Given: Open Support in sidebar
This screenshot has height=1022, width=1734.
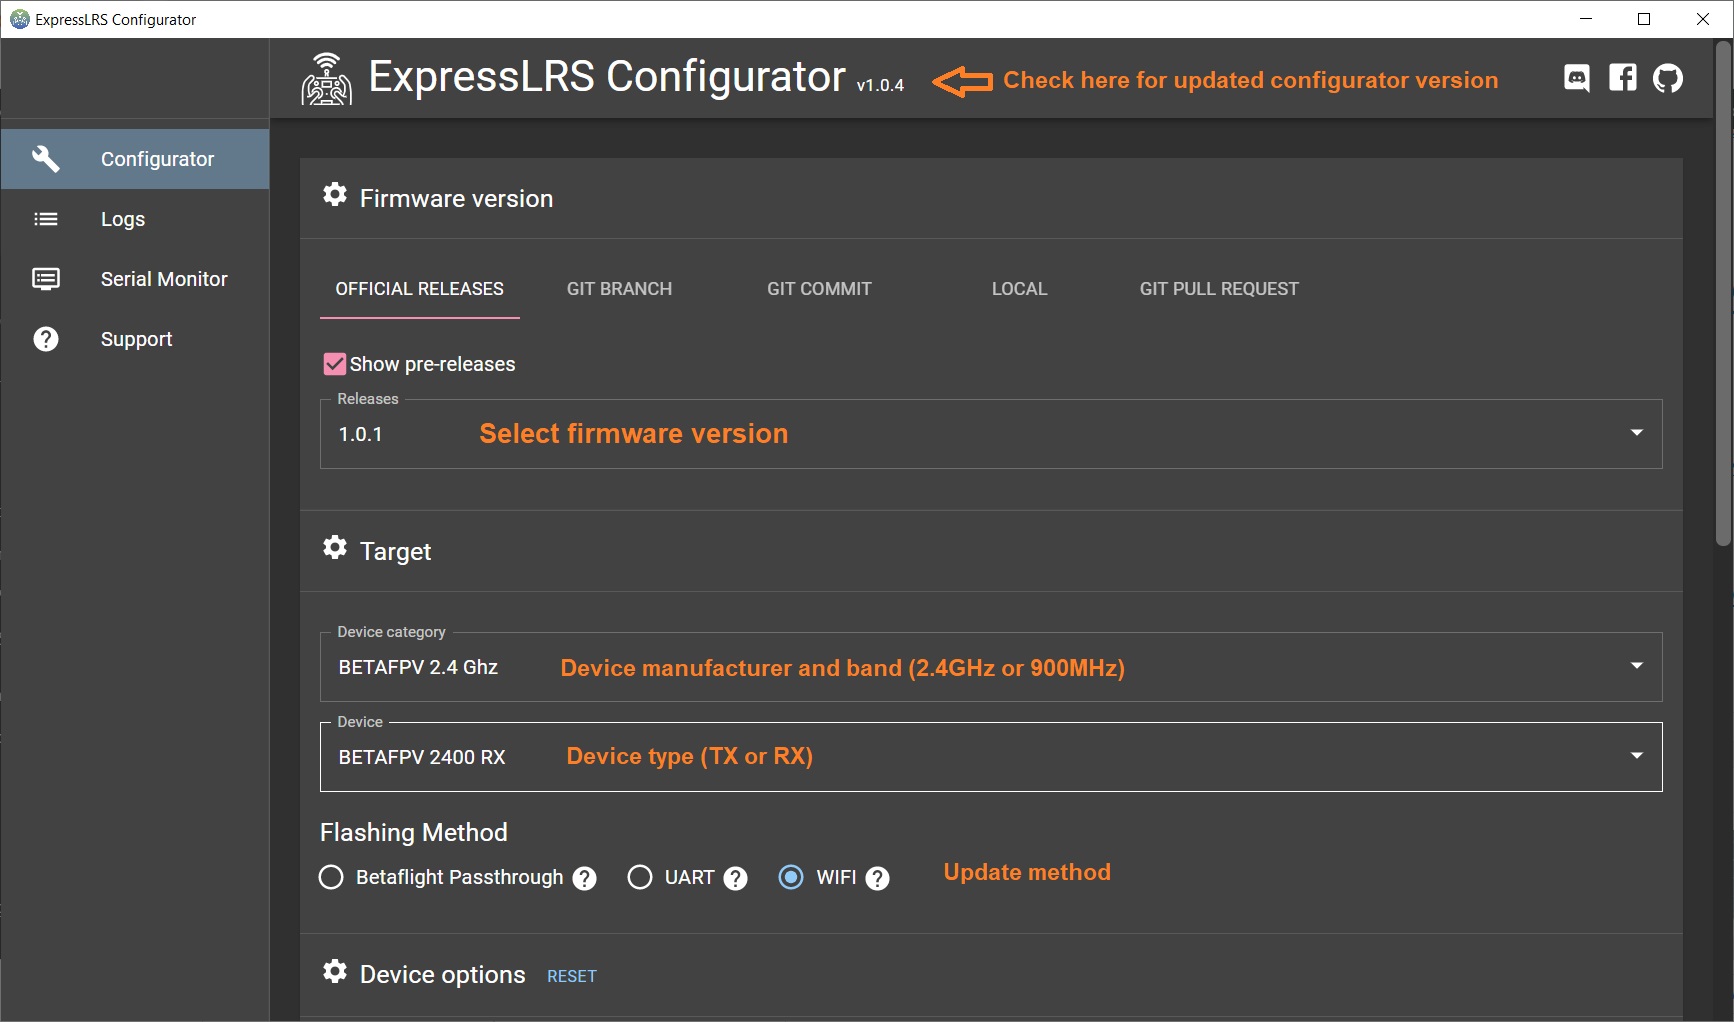Looking at the screenshot, I should click(135, 339).
